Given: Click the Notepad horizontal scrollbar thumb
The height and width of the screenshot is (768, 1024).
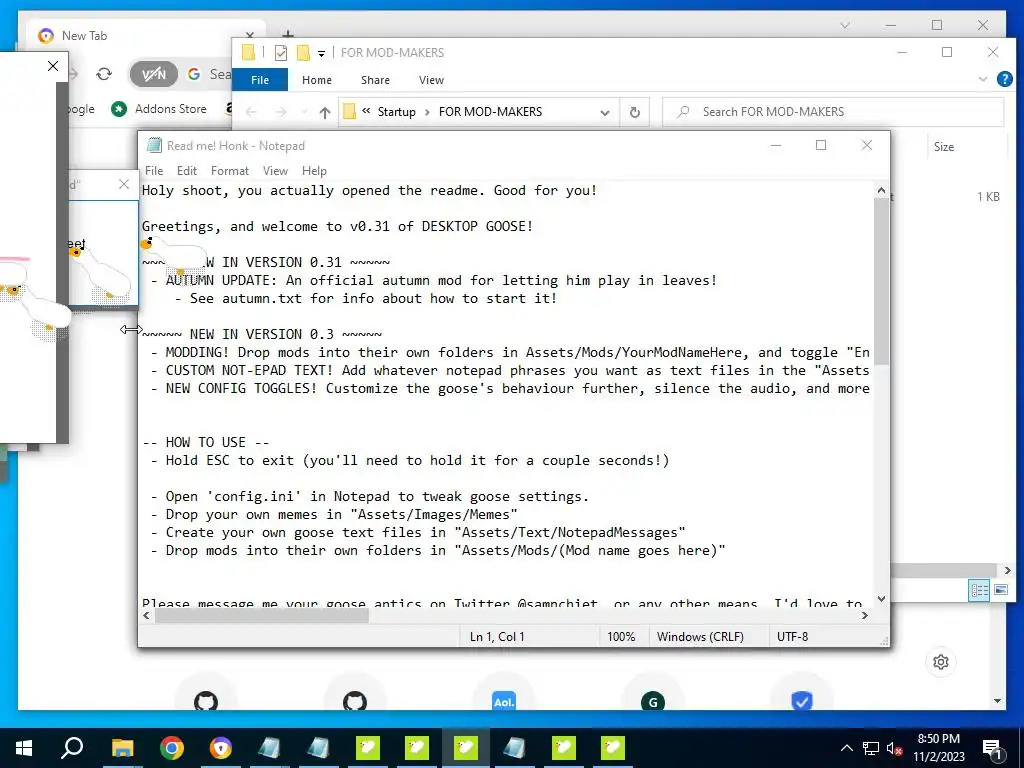Looking at the screenshot, I should (x=261, y=615).
